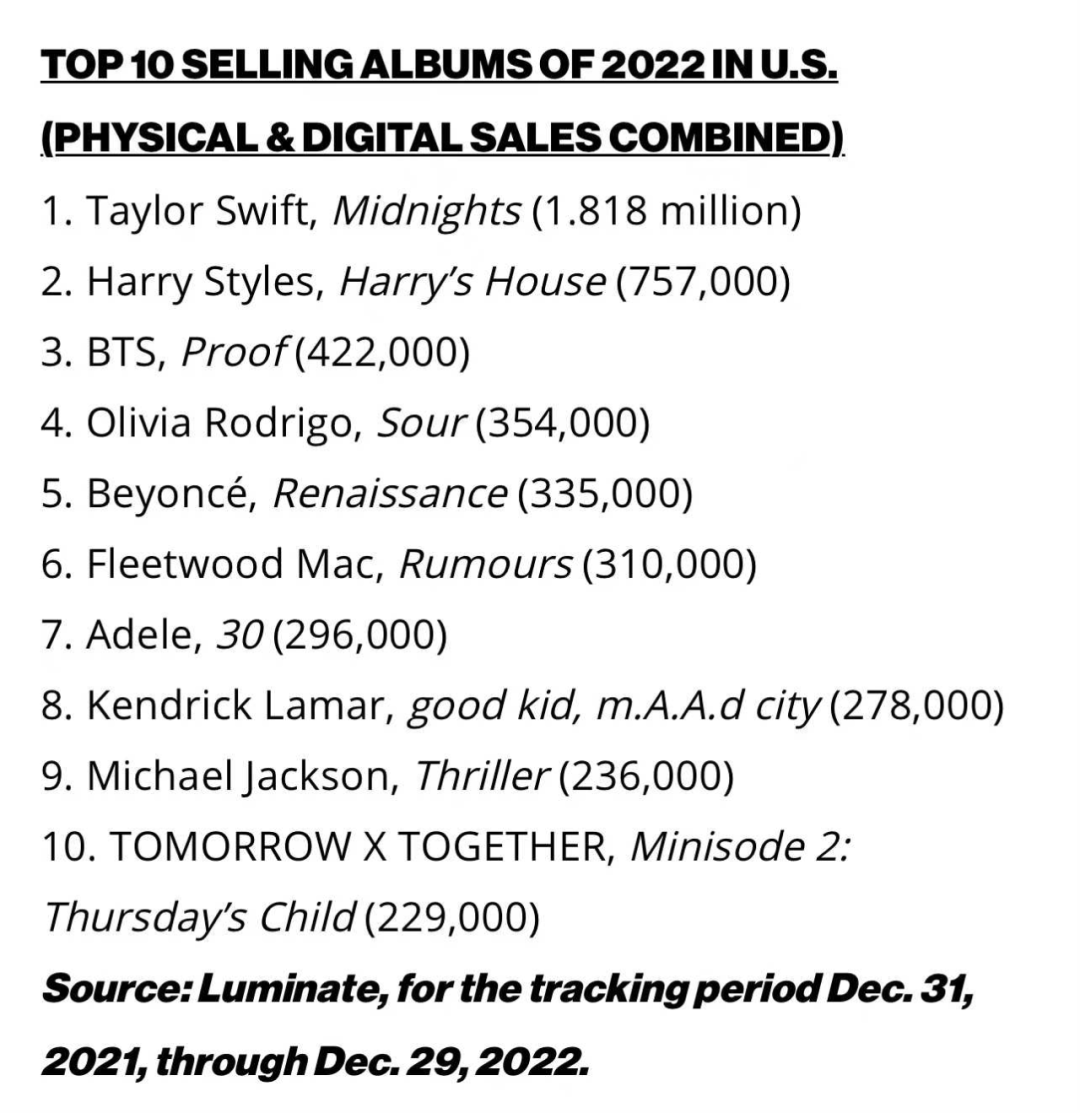The image size is (1080, 1113).
Task: Click the BTS Proof list entry
Action: click(x=255, y=353)
